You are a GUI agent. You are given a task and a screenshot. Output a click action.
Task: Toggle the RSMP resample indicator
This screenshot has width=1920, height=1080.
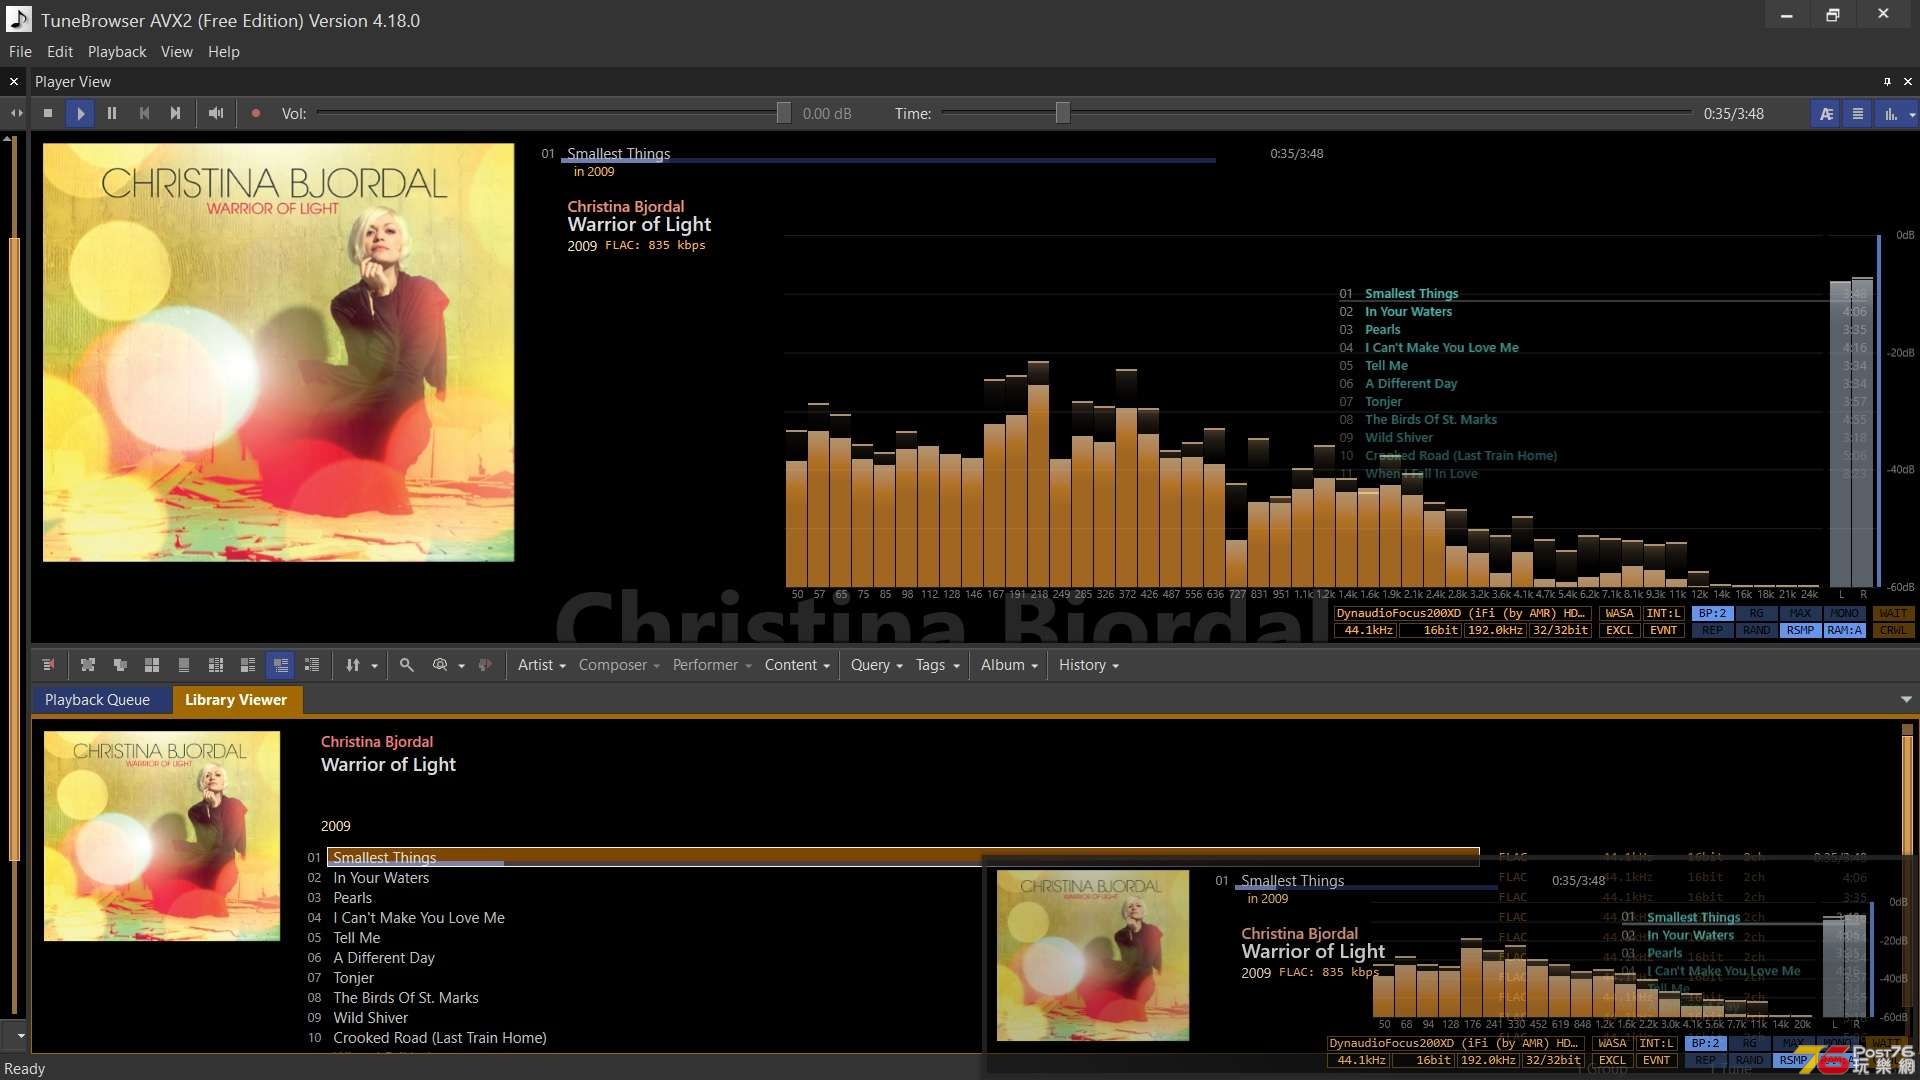[x=1800, y=631]
